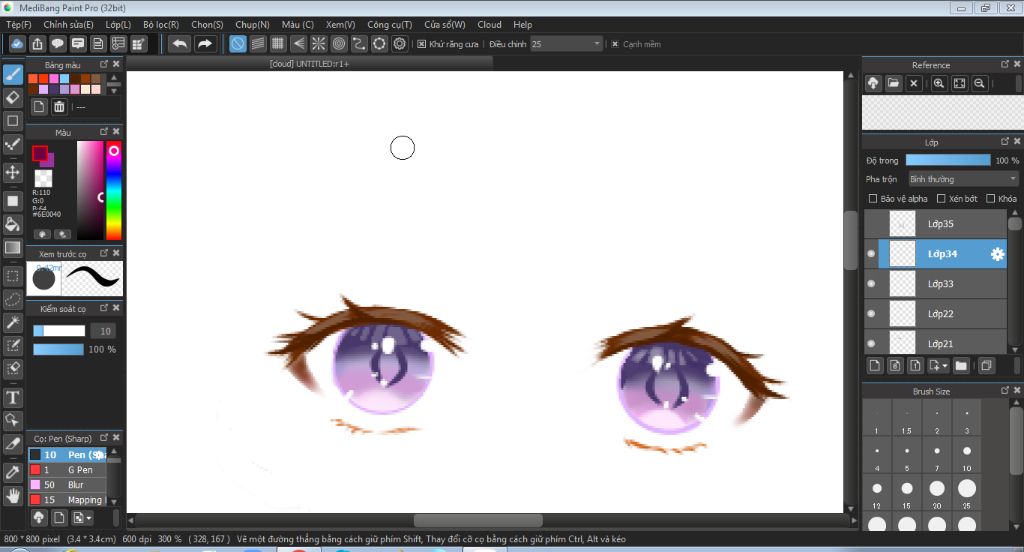The width and height of the screenshot is (1024, 552).
Task: Enable the Khóa layer lock checkbox
Action: [990, 199]
